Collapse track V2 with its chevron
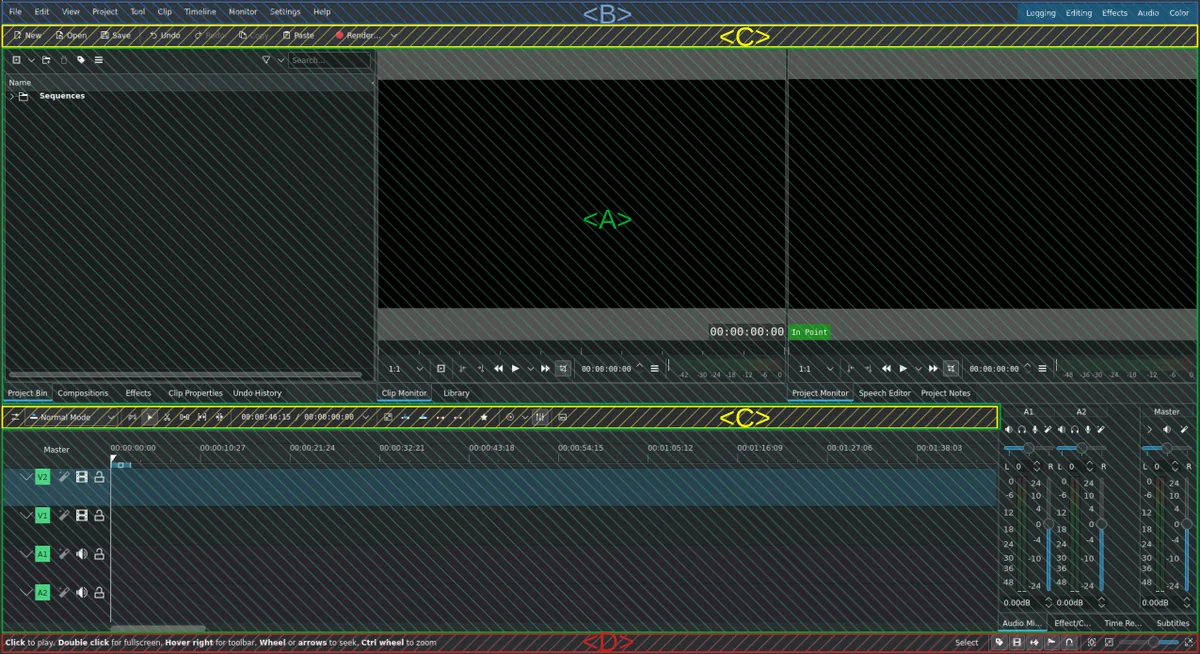Viewport: 1200px width, 654px height. [26, 477]
